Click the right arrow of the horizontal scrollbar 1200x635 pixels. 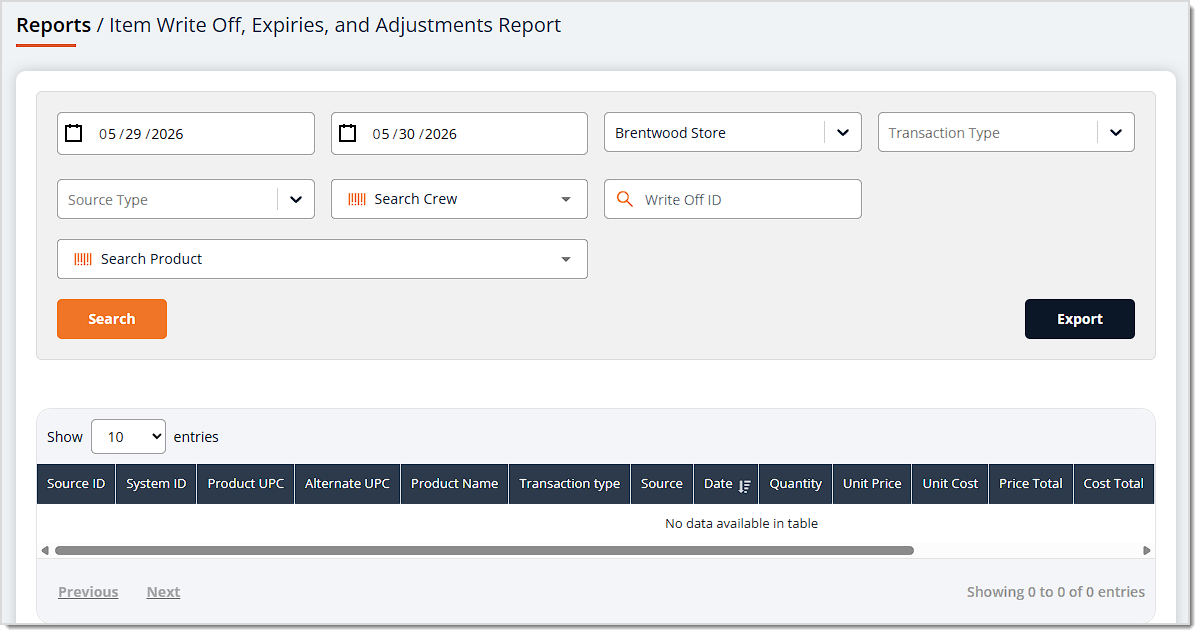coord(1147,550)
